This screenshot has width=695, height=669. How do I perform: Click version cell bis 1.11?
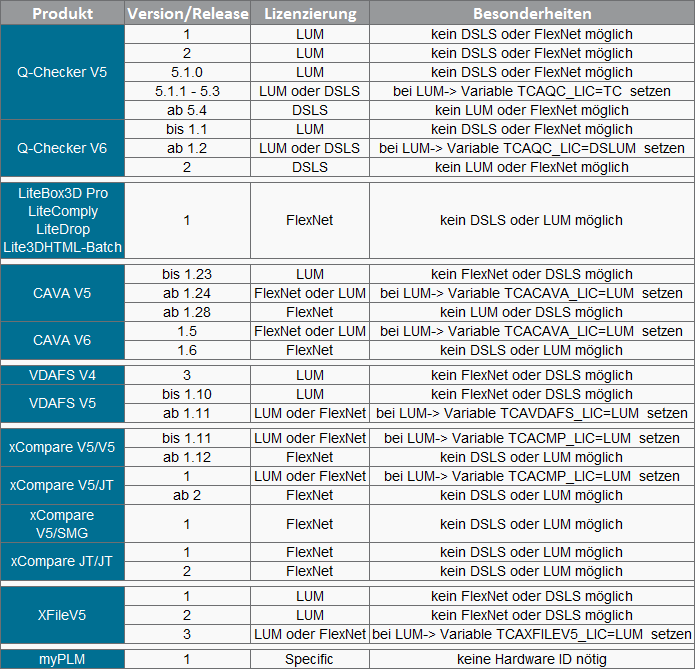click(187, 438)
